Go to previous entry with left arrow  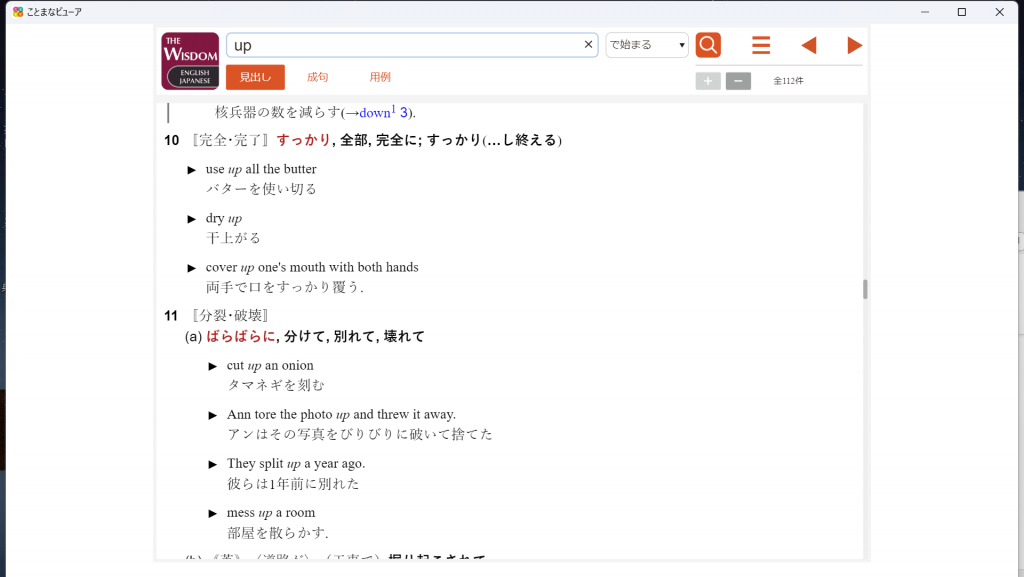coord(808,46)
